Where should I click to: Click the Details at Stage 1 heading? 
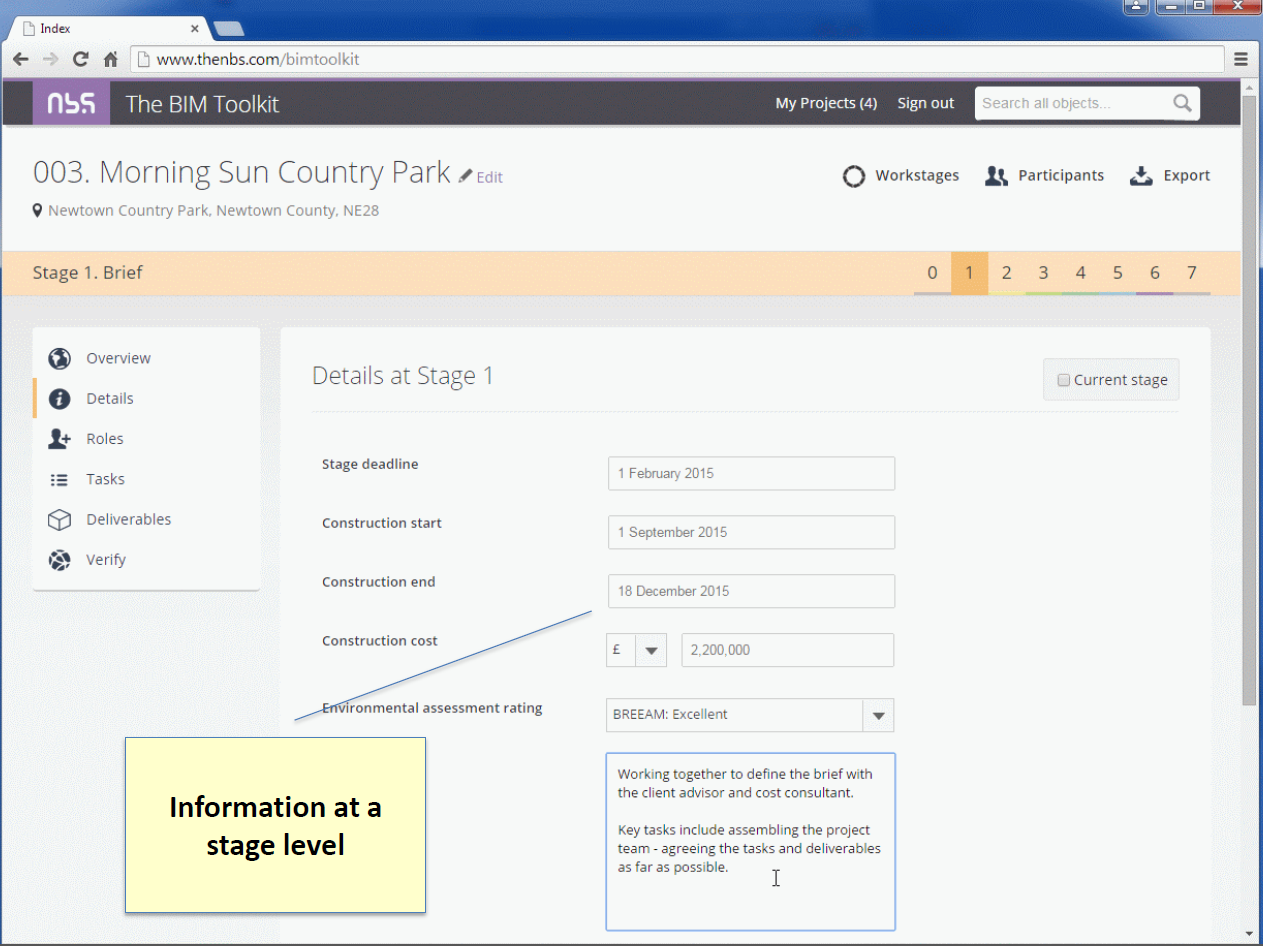click(403, 376)
